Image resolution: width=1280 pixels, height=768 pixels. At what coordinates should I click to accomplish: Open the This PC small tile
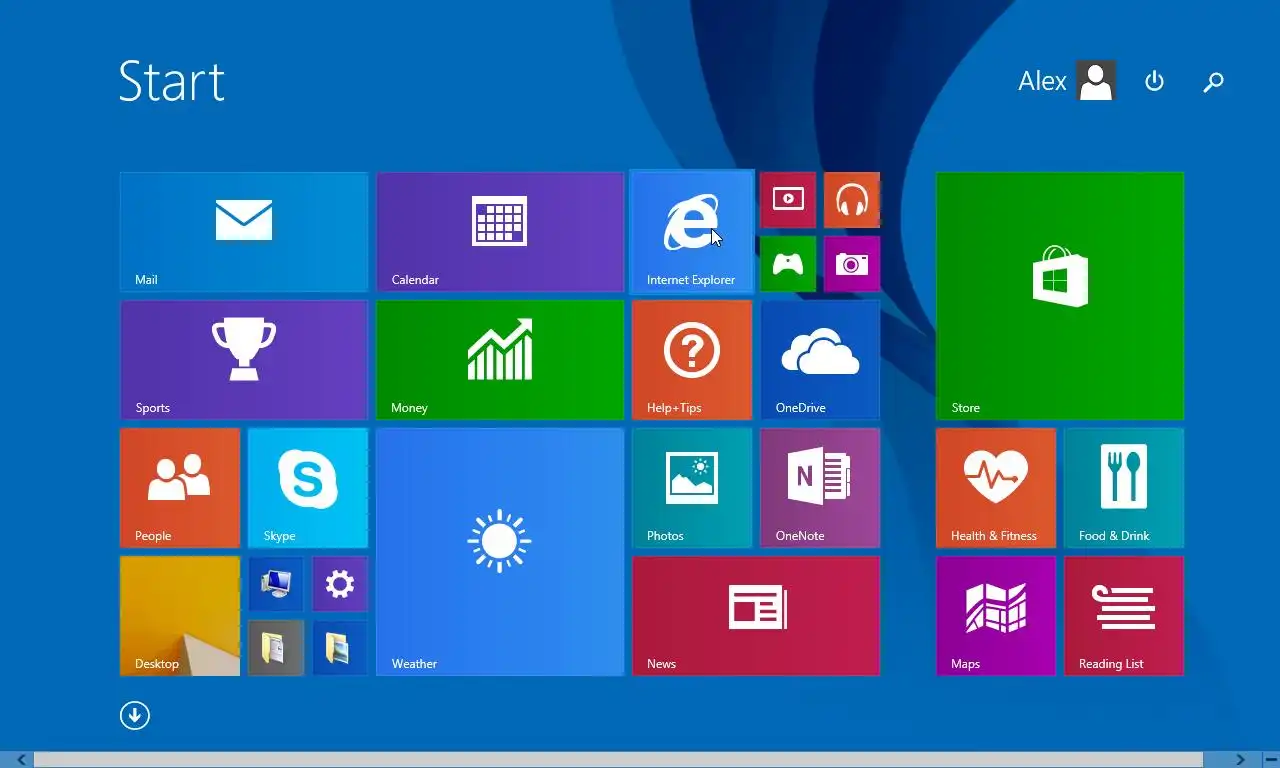point(276,584)
